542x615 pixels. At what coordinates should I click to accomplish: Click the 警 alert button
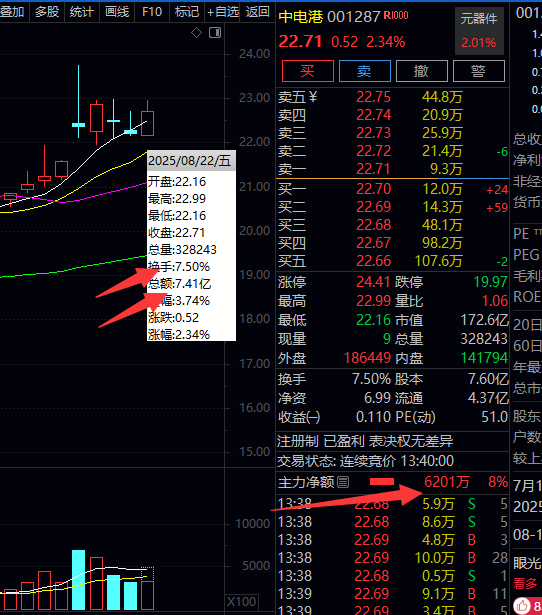[478, 71]
